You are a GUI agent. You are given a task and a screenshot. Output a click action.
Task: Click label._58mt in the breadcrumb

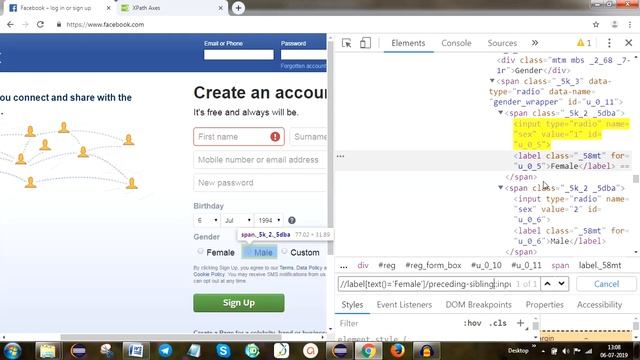[600, 265]
